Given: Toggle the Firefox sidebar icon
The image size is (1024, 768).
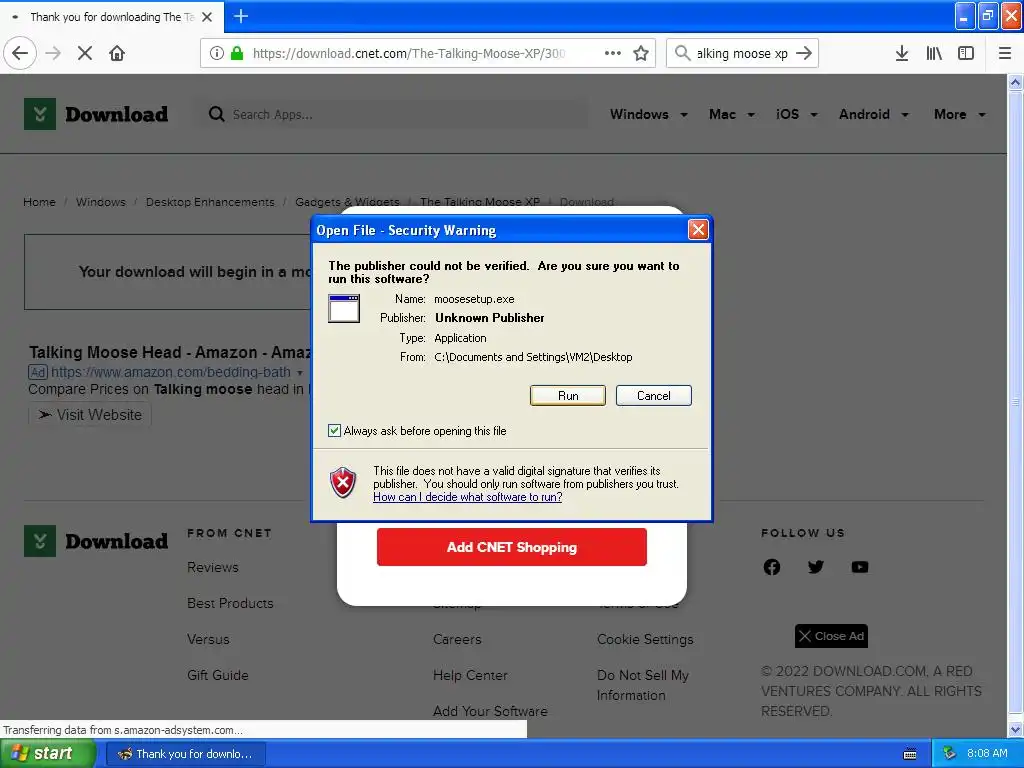Looking at the screenshot, I should (966, 53).
